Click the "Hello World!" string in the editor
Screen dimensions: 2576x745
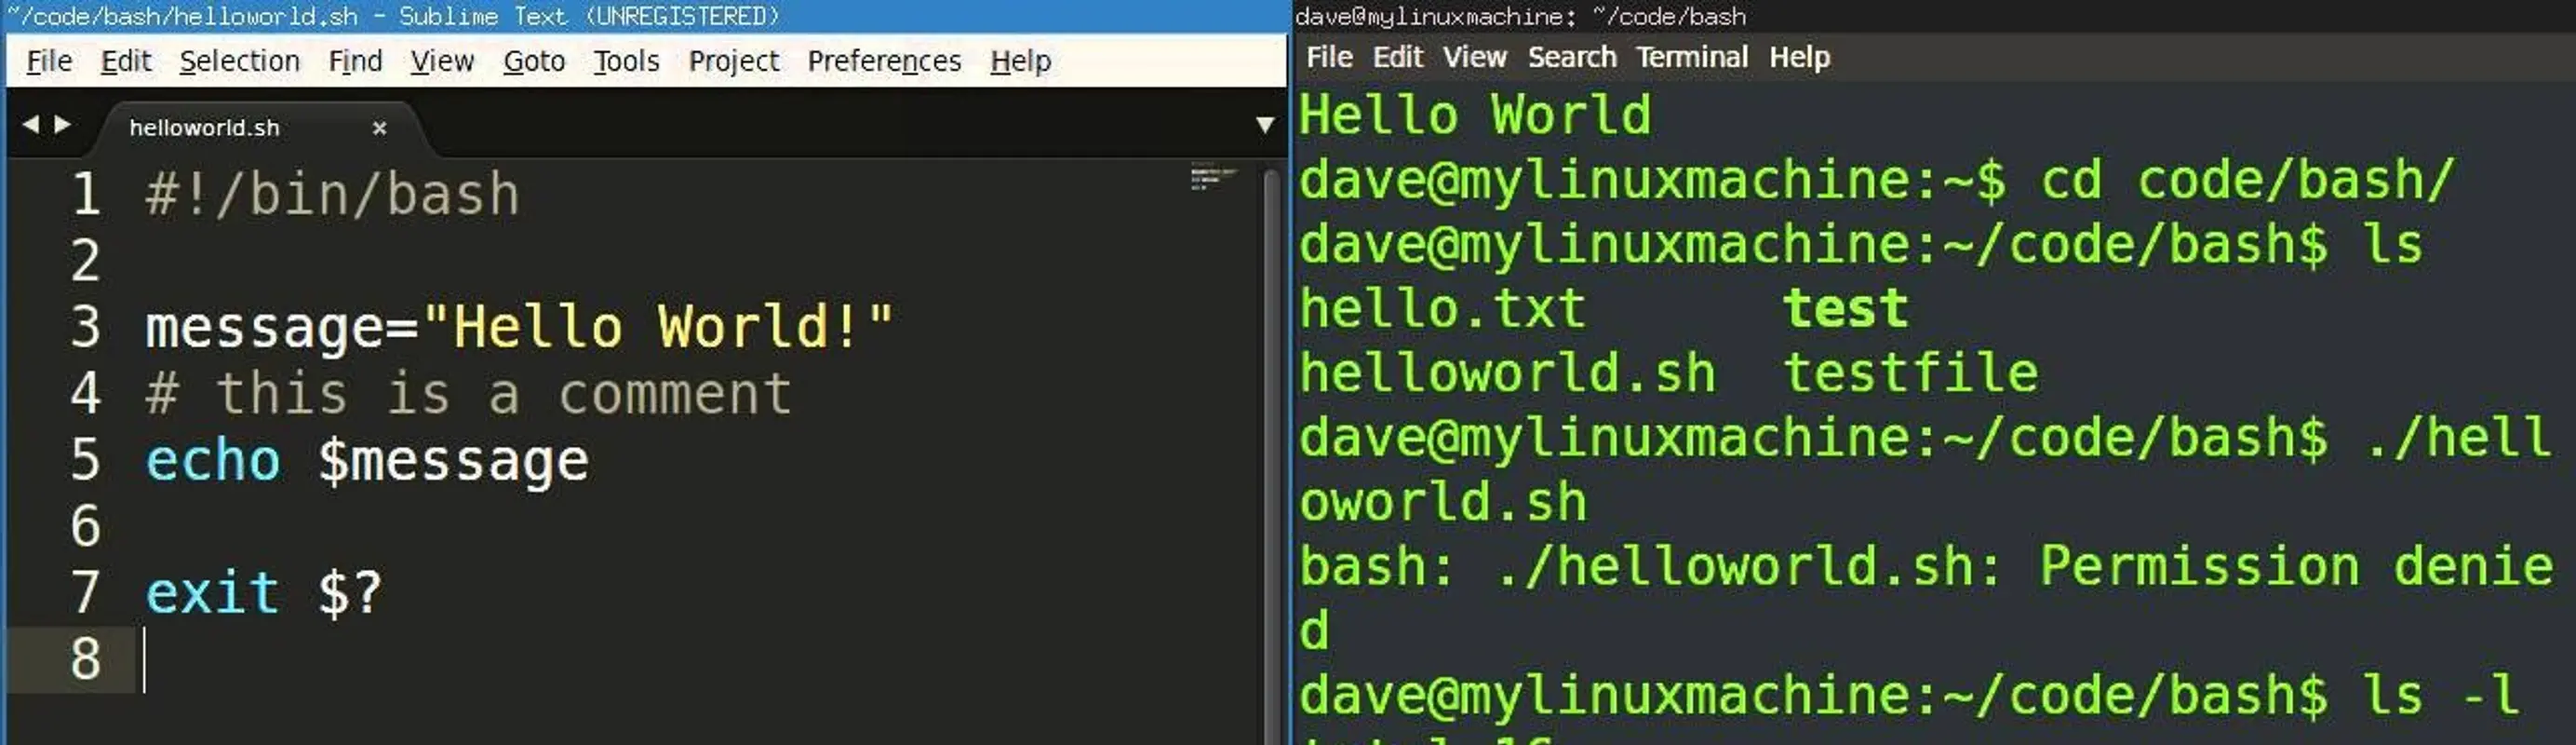(x=658, y=327)
